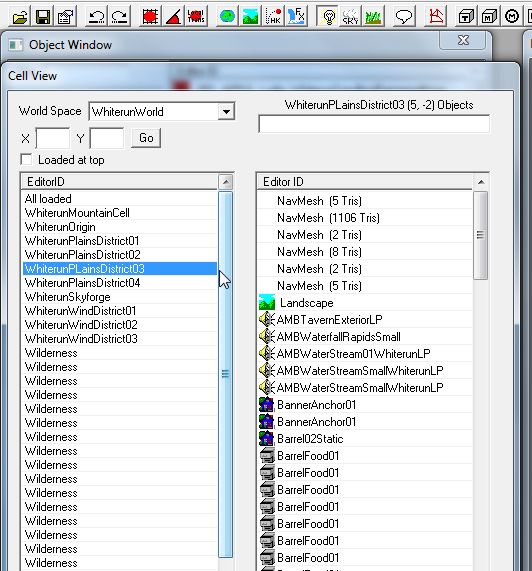The width and height of the screenshot is (532, 571).
Task: Select AMBTavernExteriorLP sound object
Action: coord(365,320)
